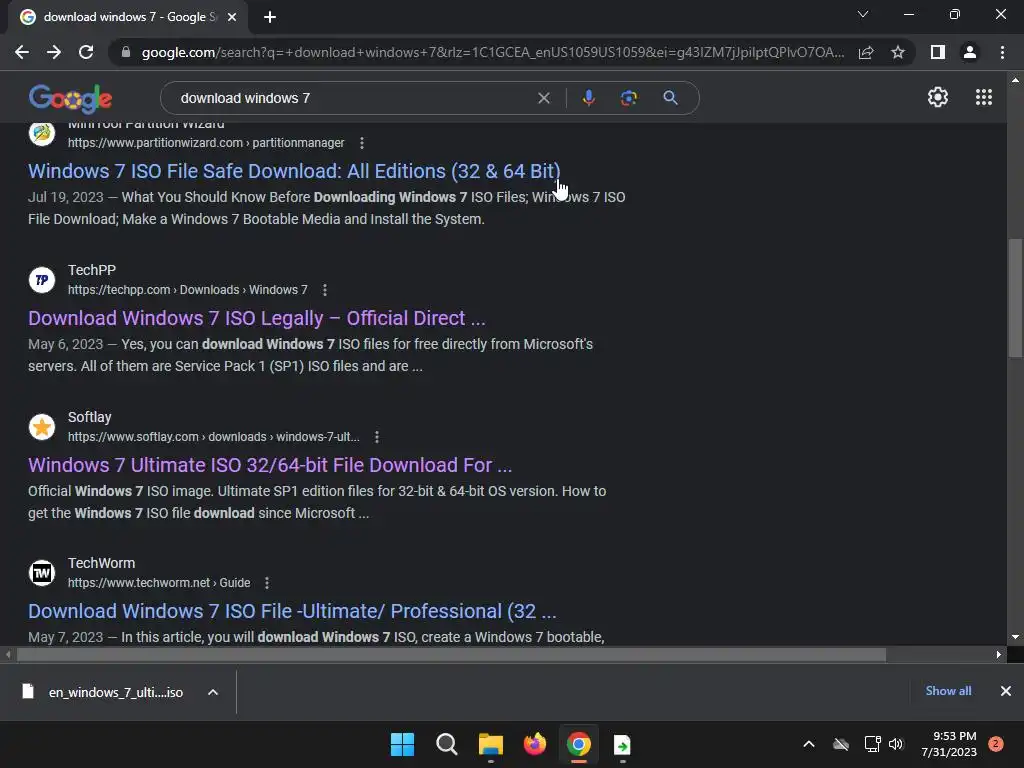Open more options for TechPP result
The width and height of the screenshot is (1024, 768).
pos(325,290)
